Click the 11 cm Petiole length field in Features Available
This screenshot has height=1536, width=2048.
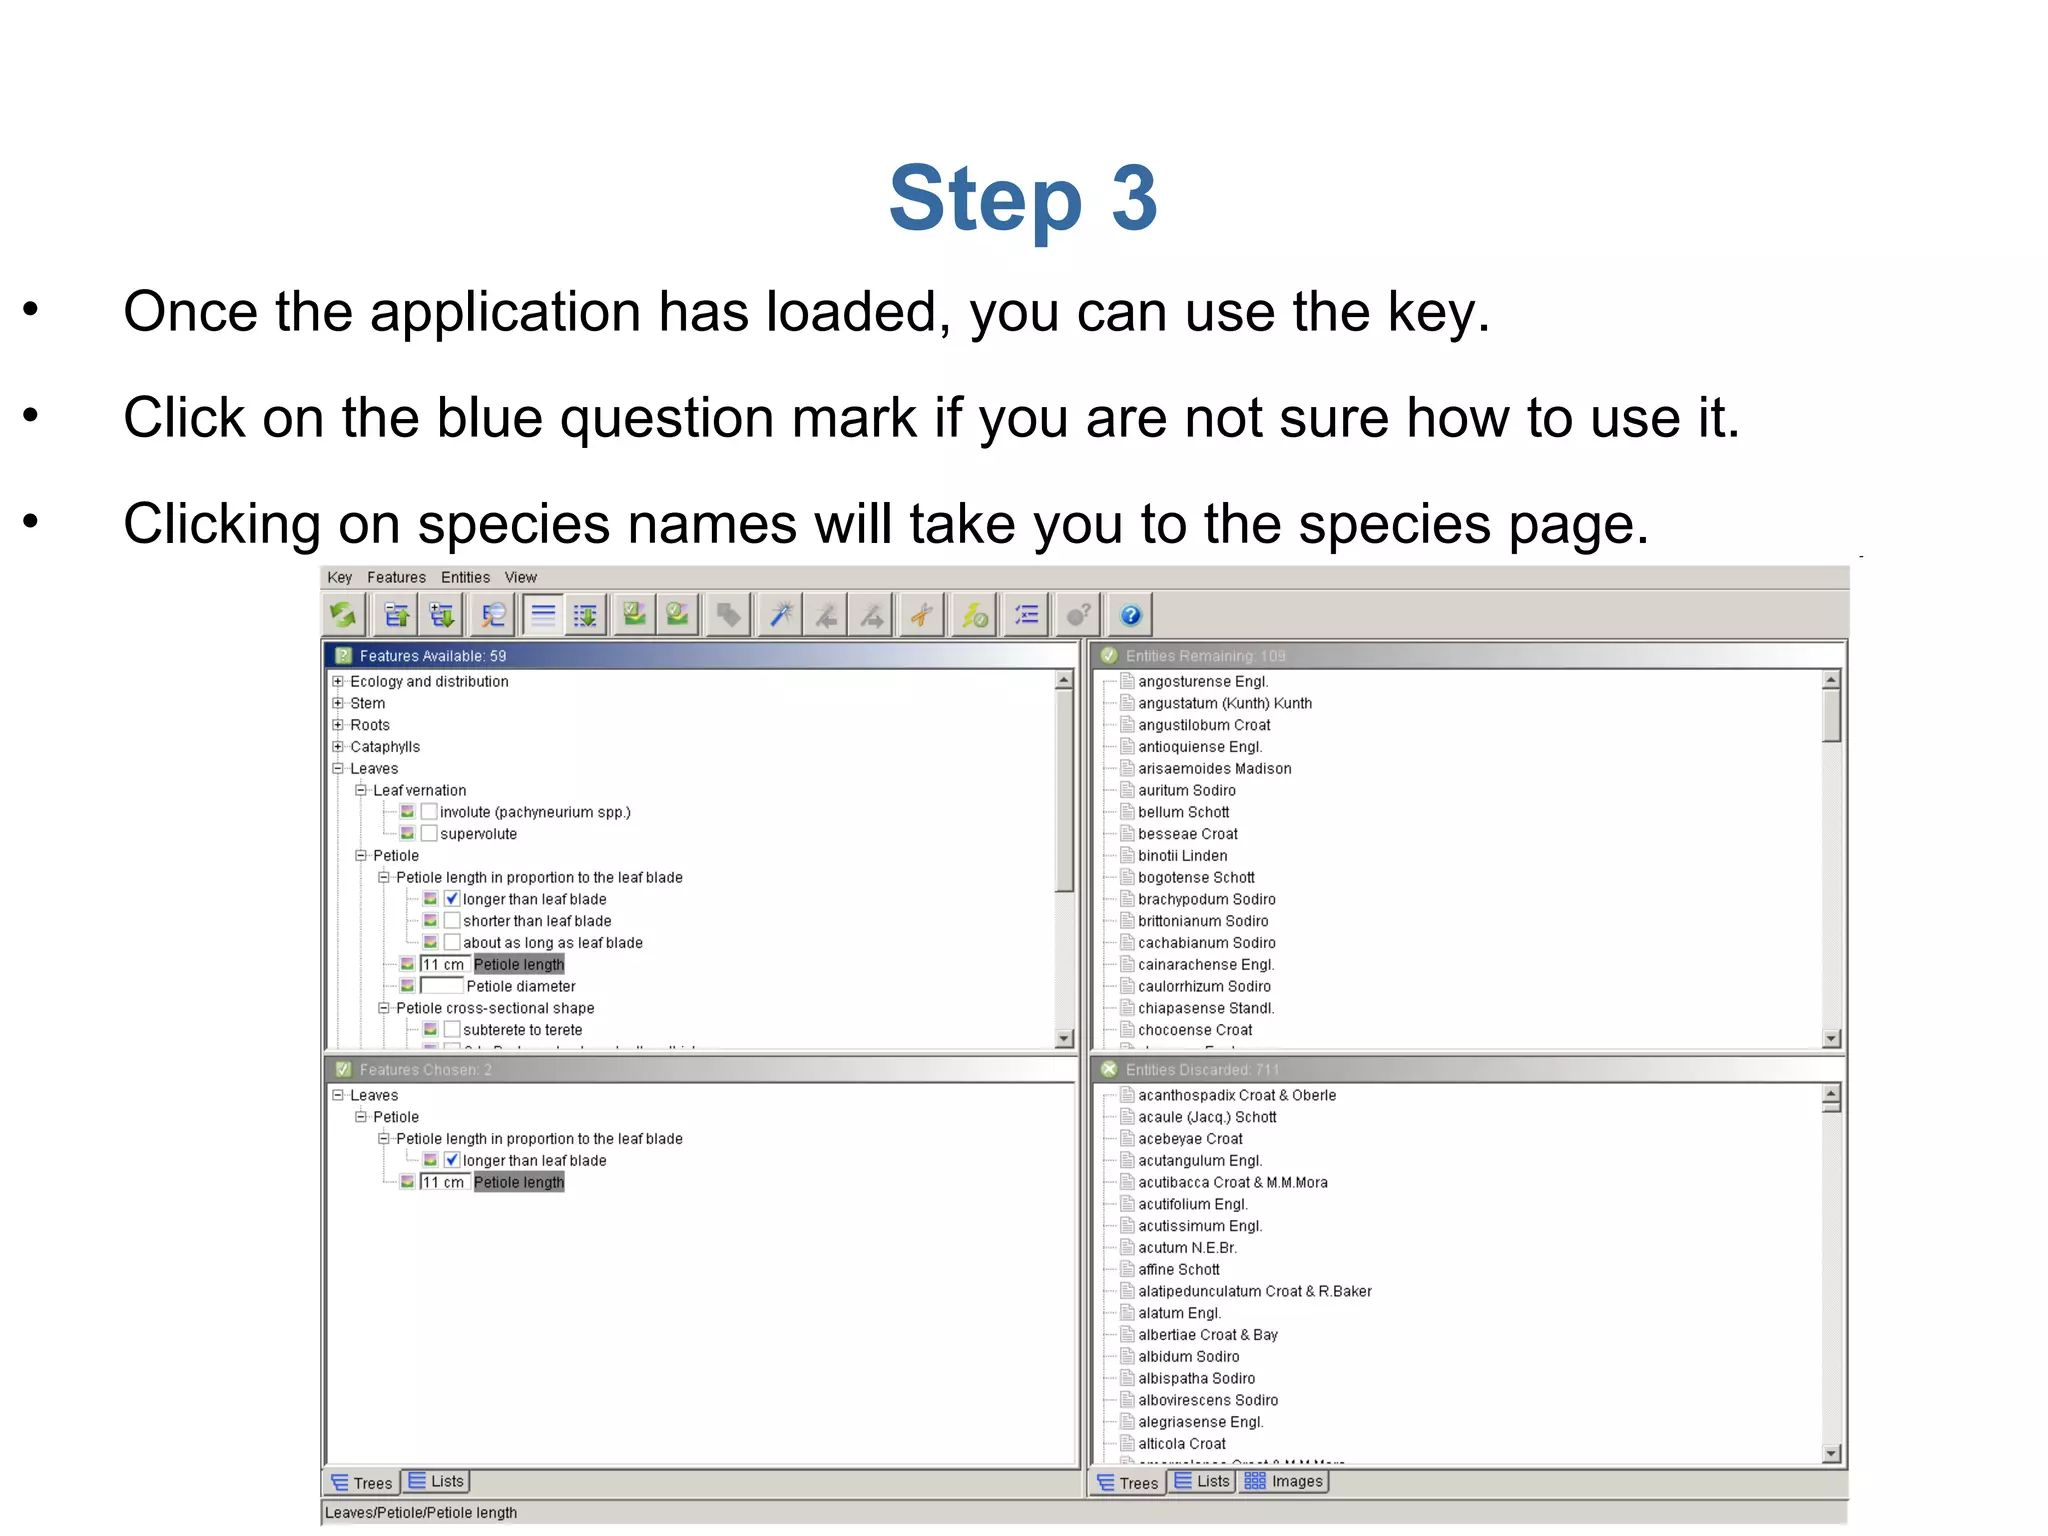pyautogui.click(x=444, y=964)
